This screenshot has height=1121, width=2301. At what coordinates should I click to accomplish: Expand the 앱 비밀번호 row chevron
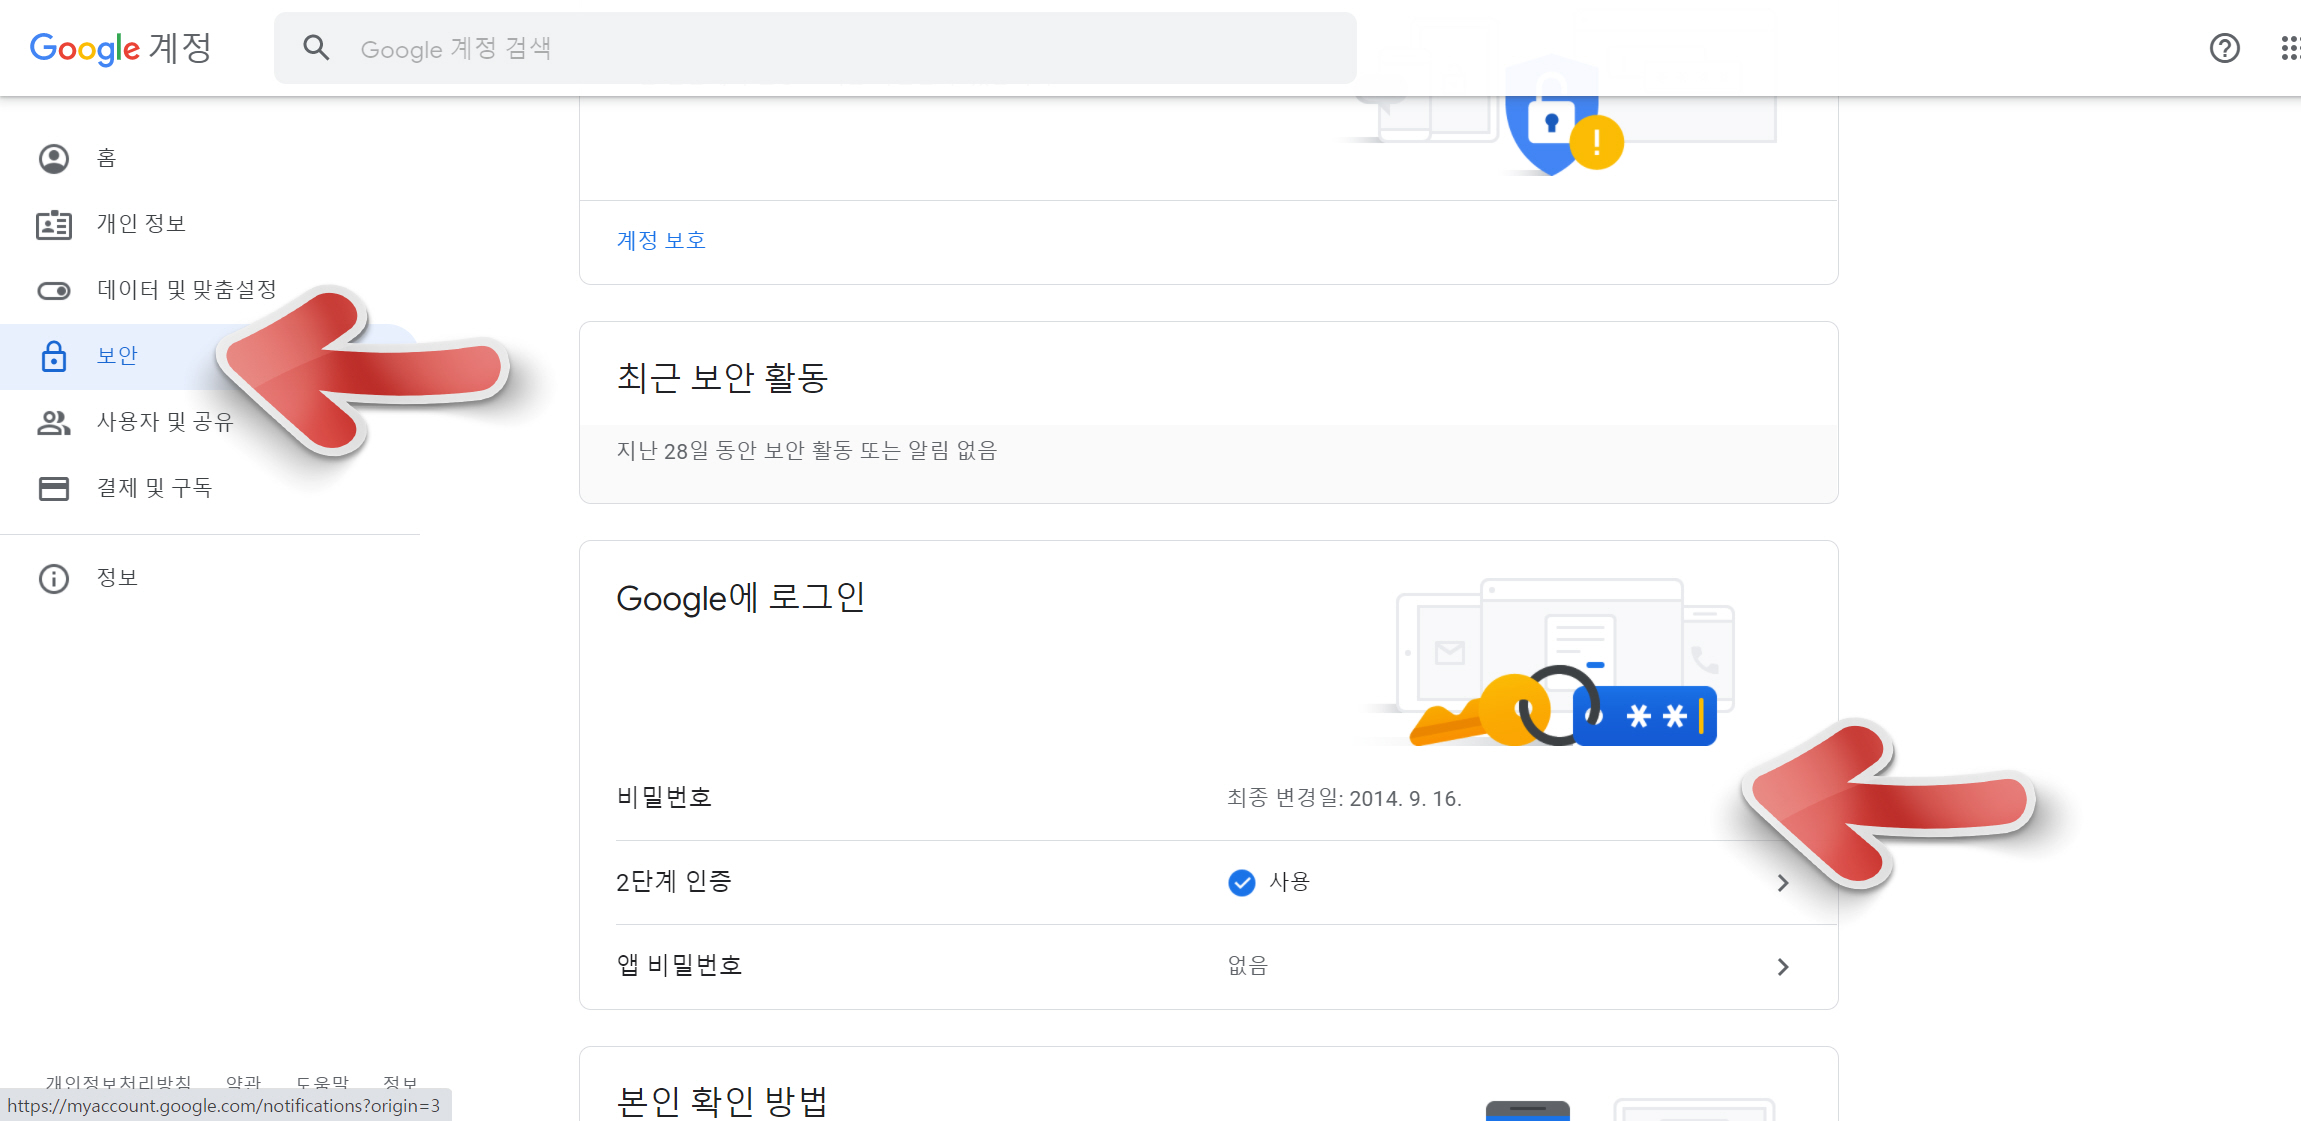[1782, 967]
